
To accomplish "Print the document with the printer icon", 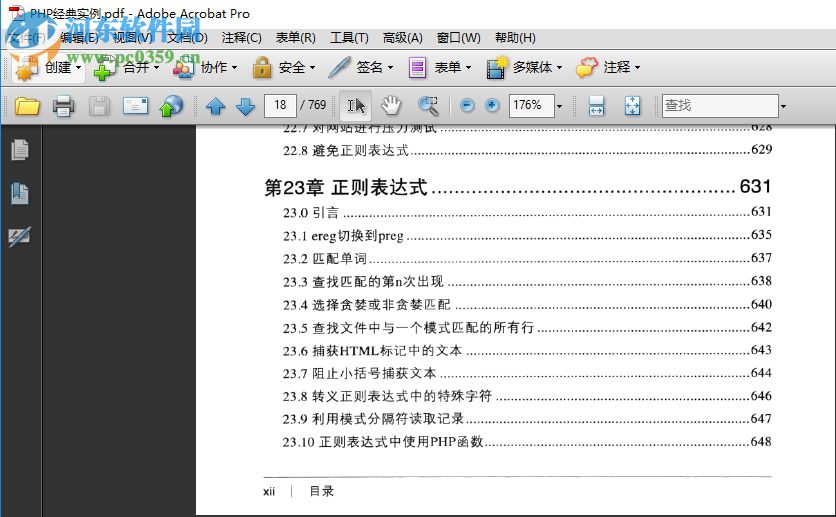I will (63, 106).
